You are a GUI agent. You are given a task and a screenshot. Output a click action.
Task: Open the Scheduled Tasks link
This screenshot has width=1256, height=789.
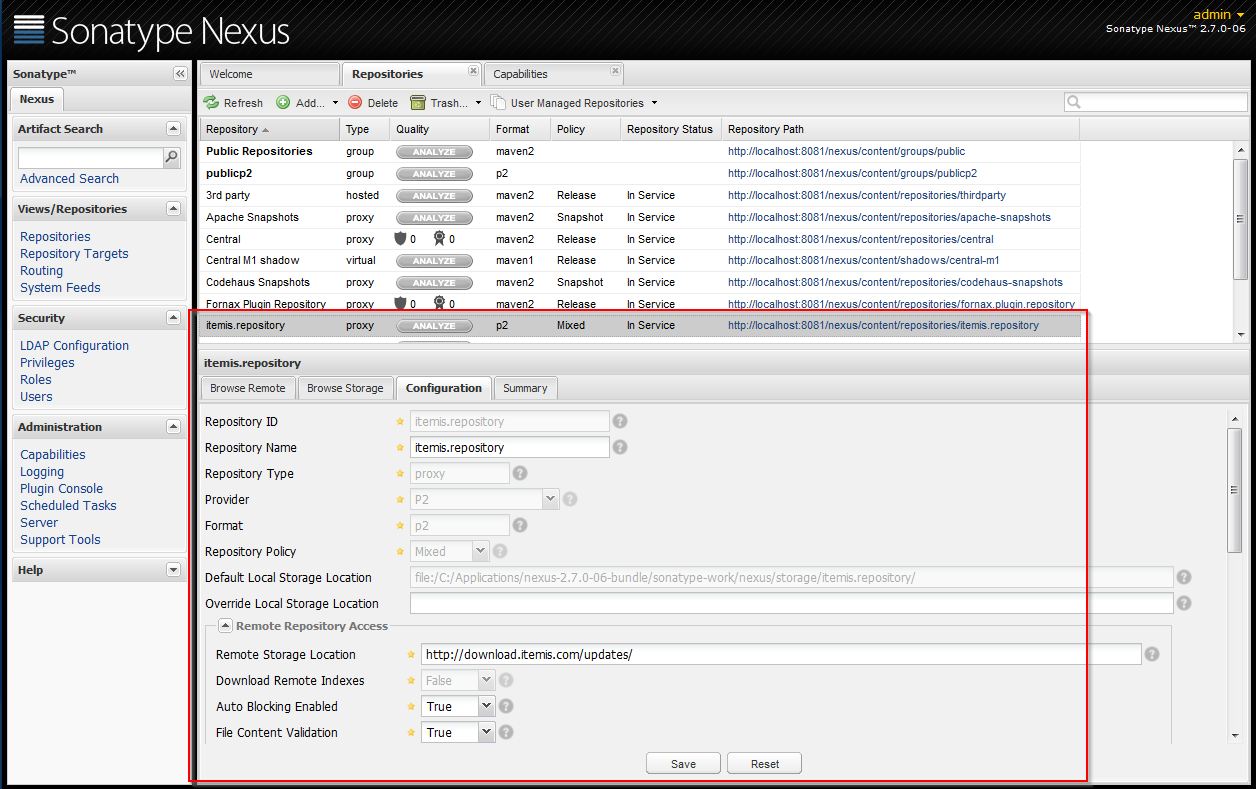pyautogui.click(x=68, y=505)
